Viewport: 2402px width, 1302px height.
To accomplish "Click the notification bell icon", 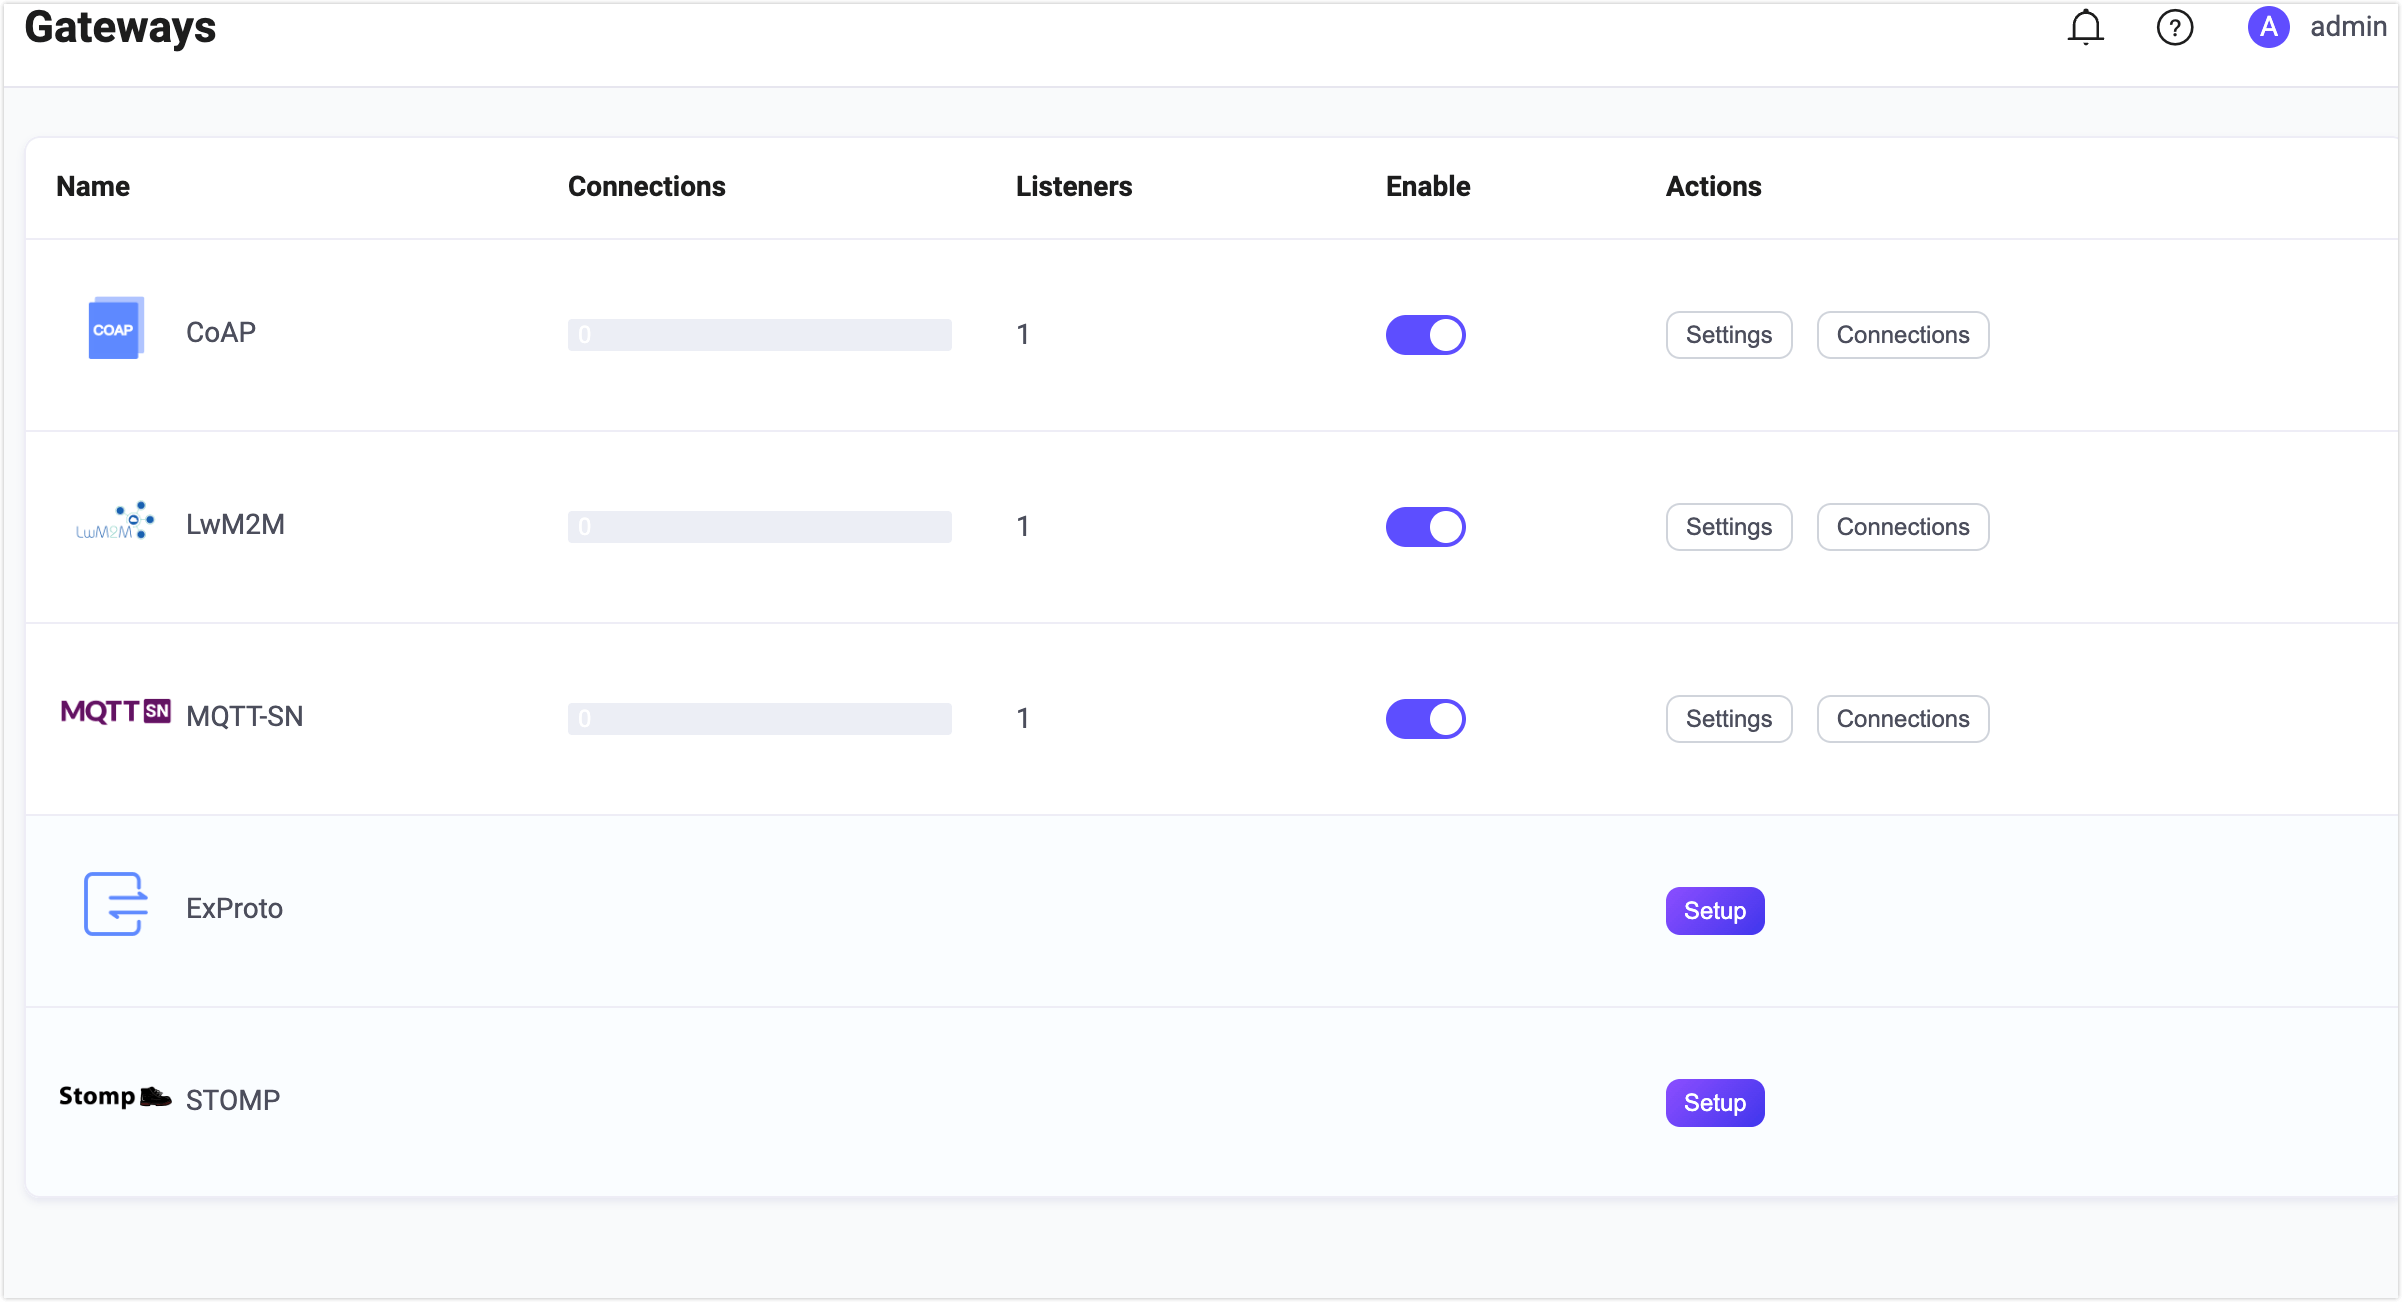I will [x=2085, y=28].
